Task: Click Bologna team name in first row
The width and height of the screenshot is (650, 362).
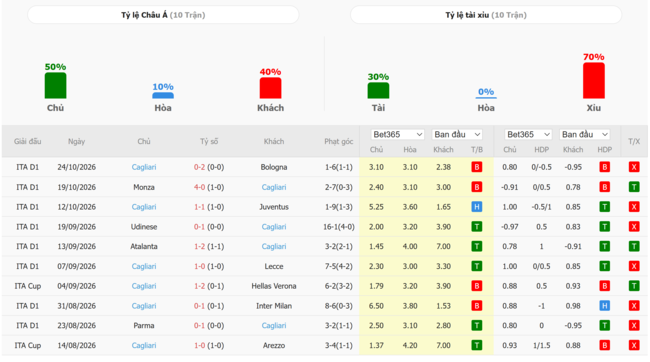Action: [274, 167]
